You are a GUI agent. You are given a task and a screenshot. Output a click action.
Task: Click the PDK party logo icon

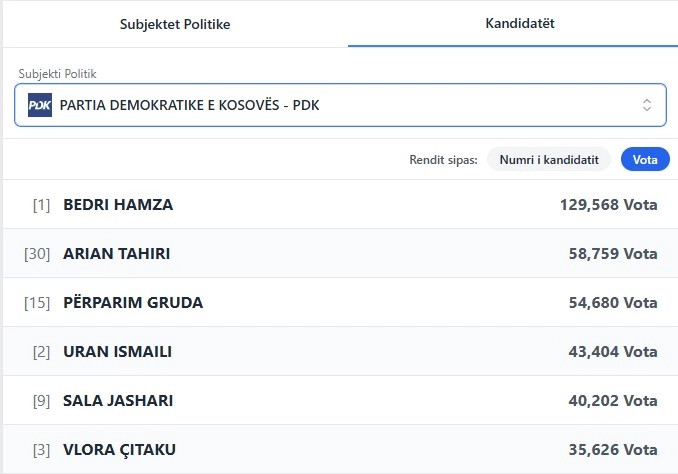[40, 105]
